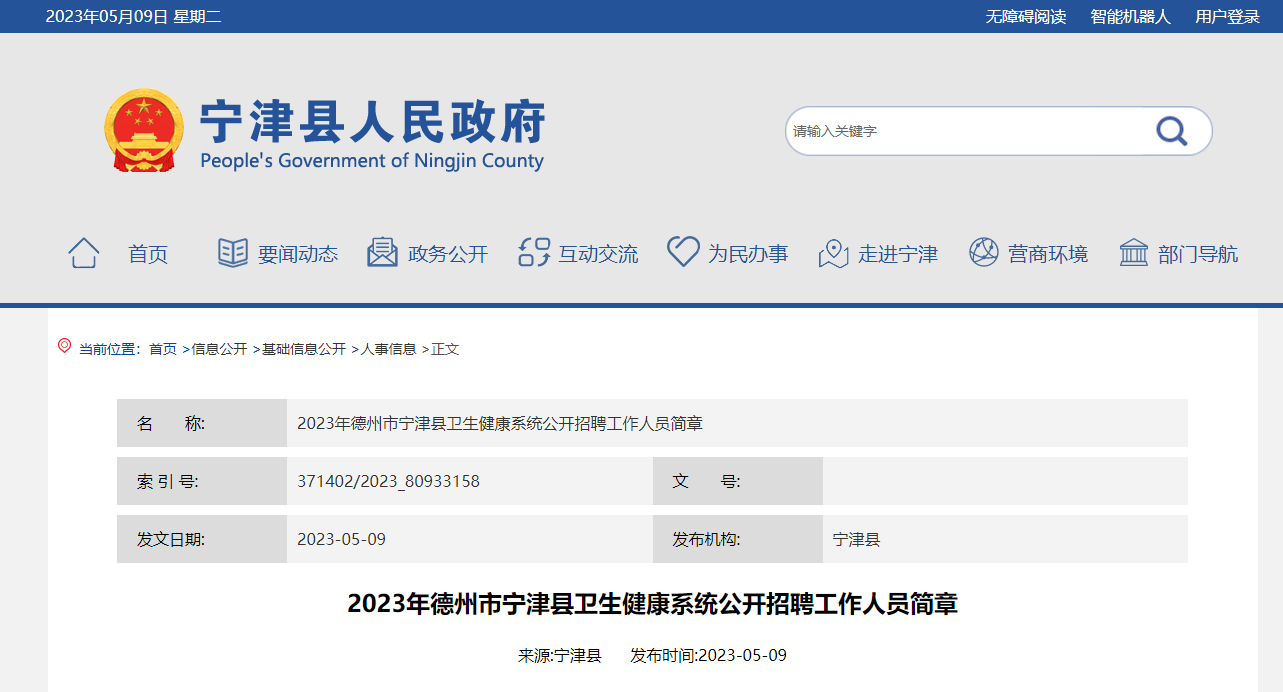Image resolution: width=1283 pixels, height=692 pixels.
Task: Click the 发布机构 label cell
Action: pyautogui.click(x=738, y=539)
